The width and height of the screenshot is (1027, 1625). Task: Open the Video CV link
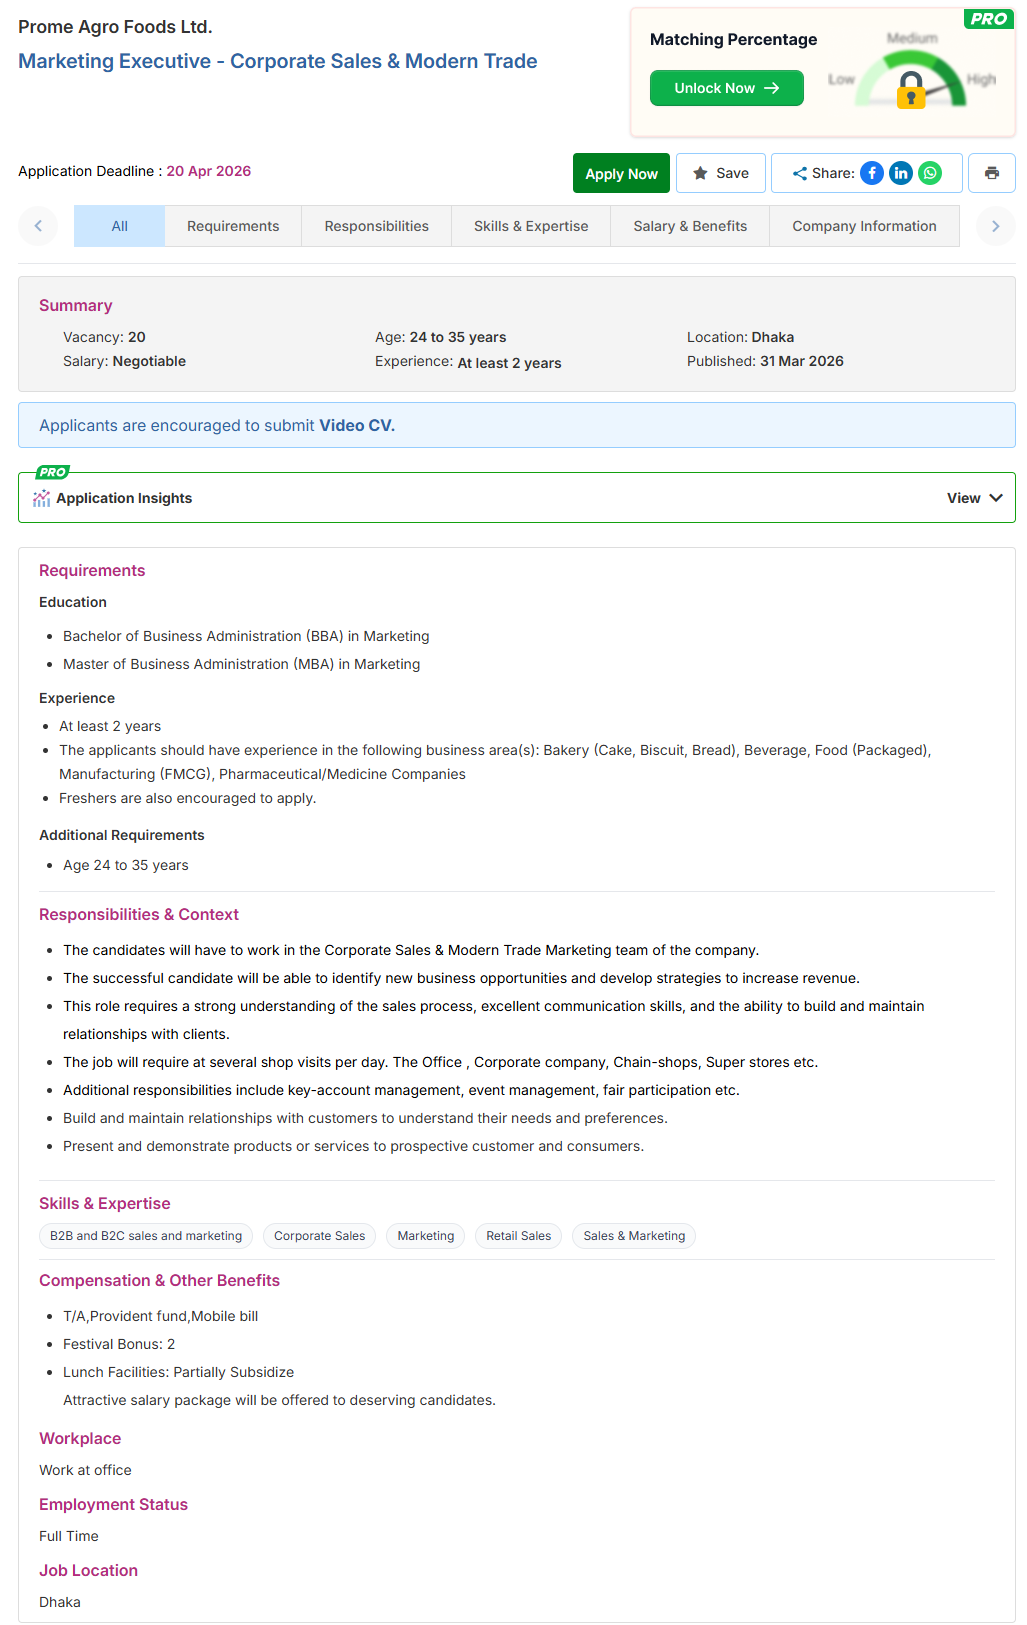357,425
